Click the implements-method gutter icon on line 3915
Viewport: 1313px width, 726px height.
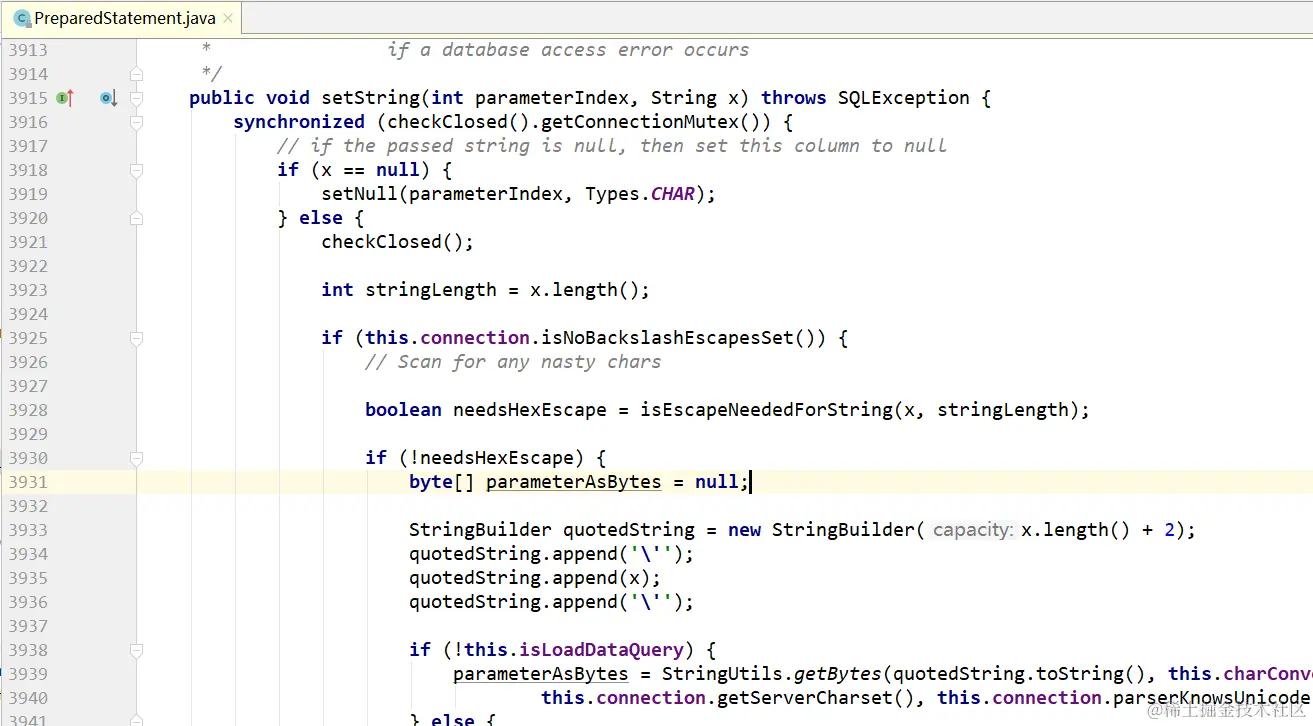click(x=65, y=98)
